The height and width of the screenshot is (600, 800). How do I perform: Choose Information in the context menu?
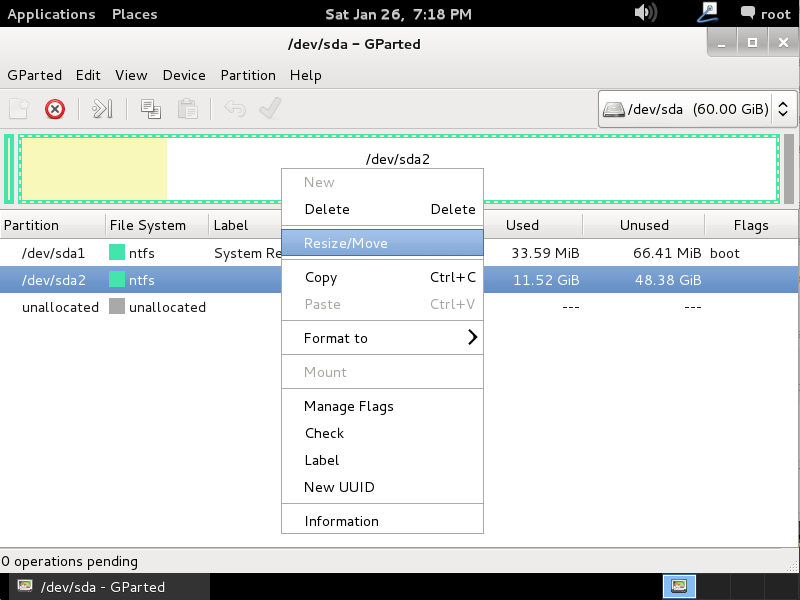pyautogui.click(x=382, y=521)
